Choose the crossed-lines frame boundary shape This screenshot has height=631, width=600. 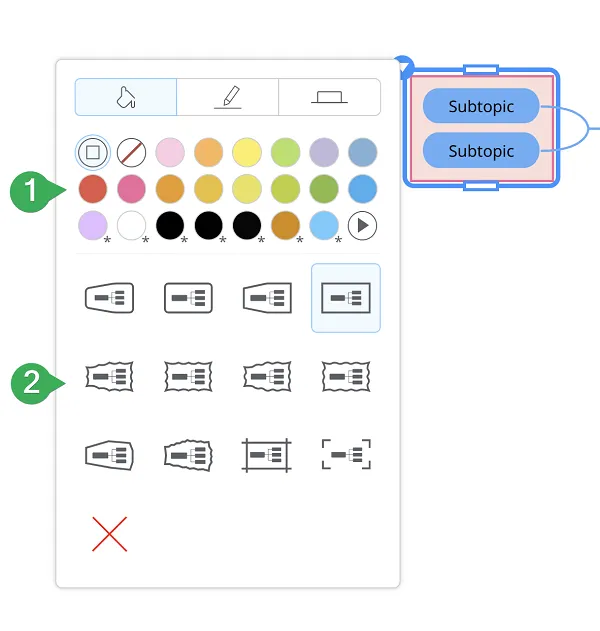(x=266, y=455)
